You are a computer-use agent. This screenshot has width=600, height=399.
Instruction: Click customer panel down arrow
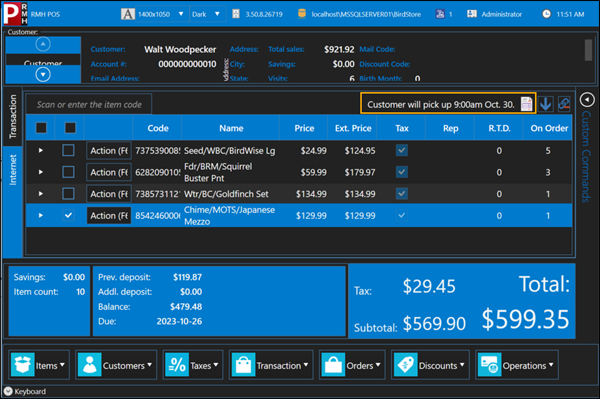point(43,74)
